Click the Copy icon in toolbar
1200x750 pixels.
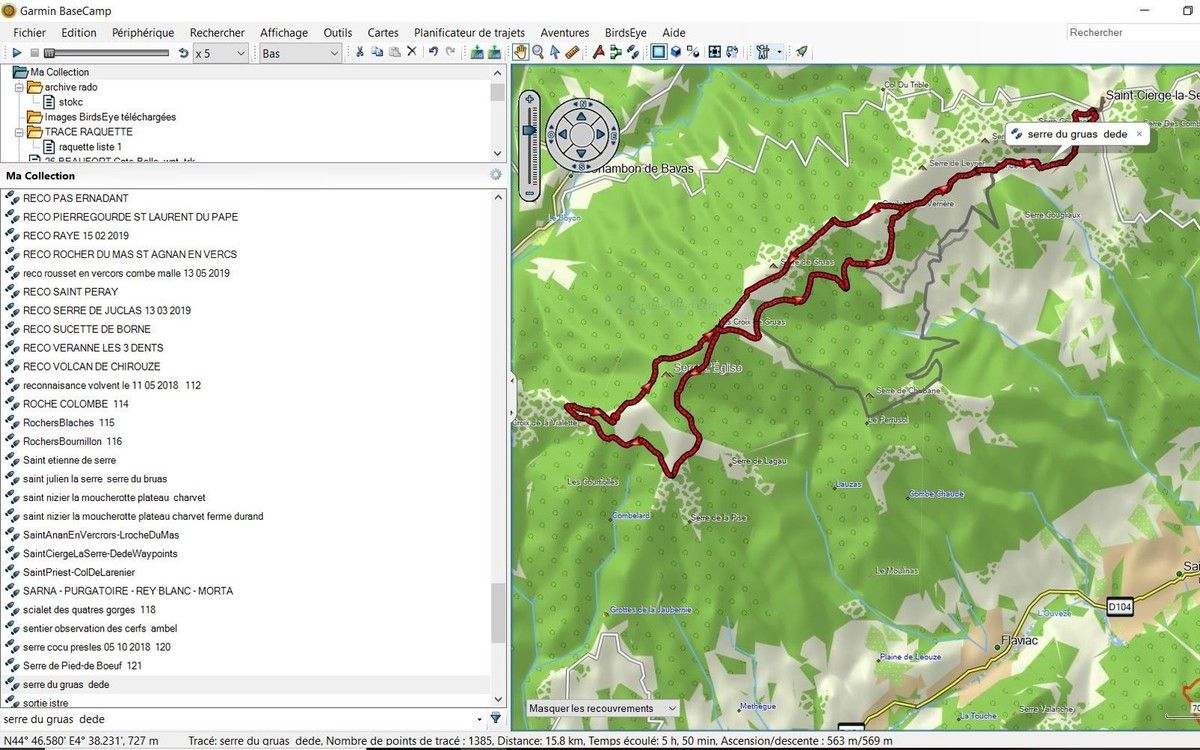click(x=377, y=52)
